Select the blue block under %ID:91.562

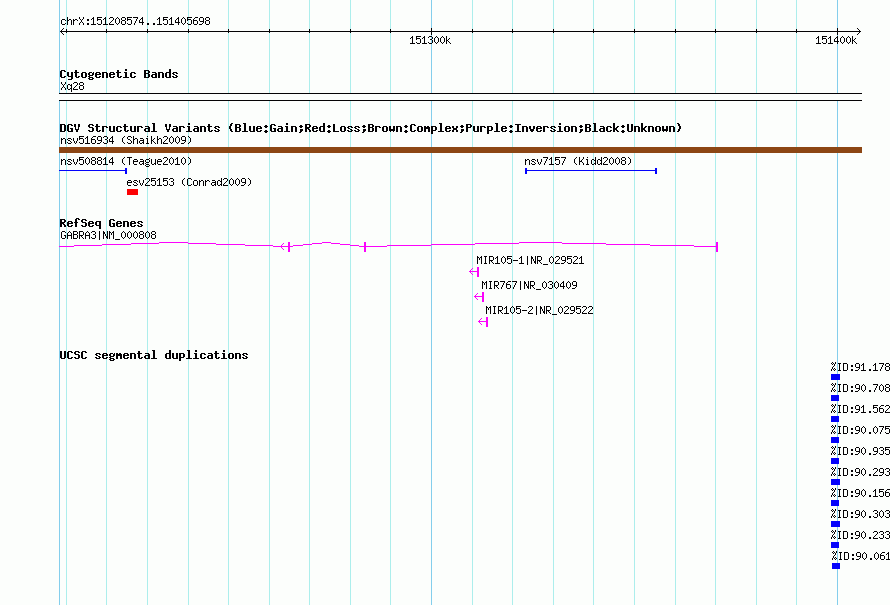pyautogui.click(x=834, y=419)
